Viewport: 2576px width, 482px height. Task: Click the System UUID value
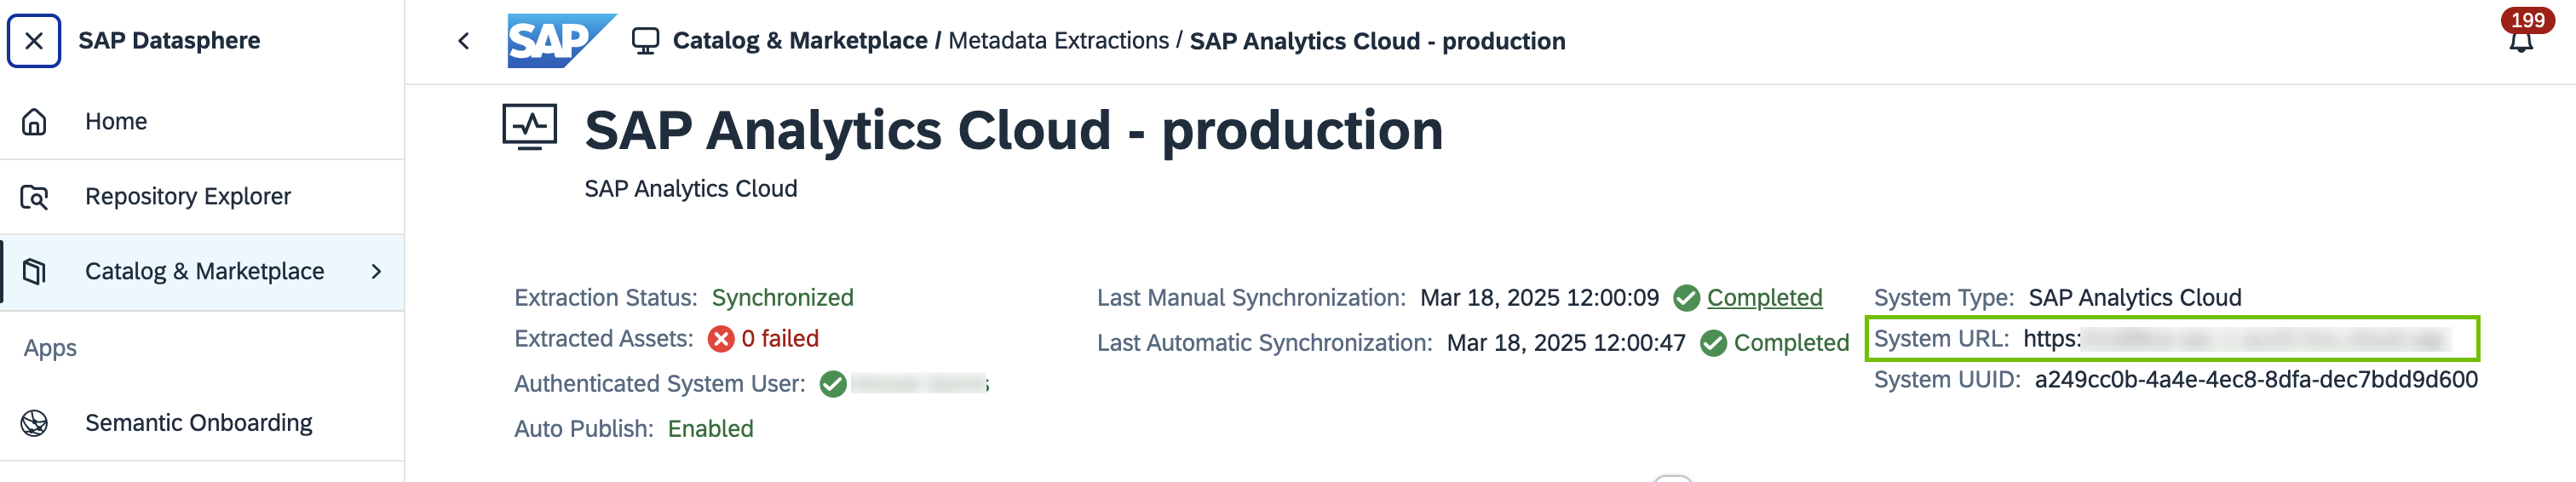click(2255, 380)
